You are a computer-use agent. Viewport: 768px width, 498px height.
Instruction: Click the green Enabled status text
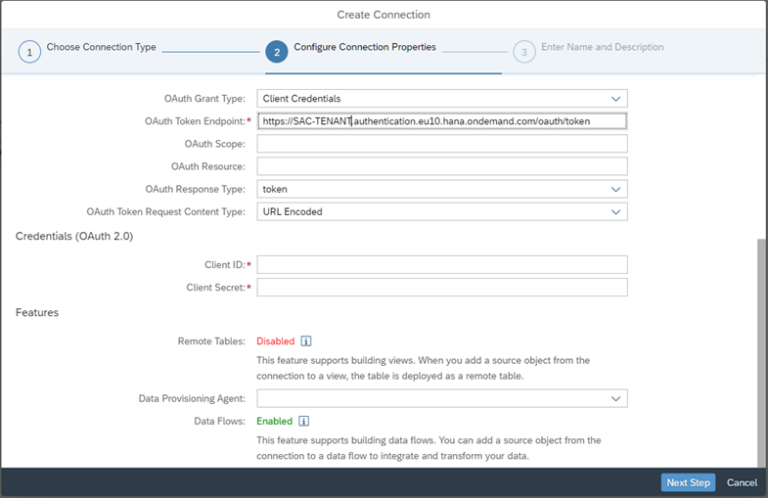(x=274, y=421)
